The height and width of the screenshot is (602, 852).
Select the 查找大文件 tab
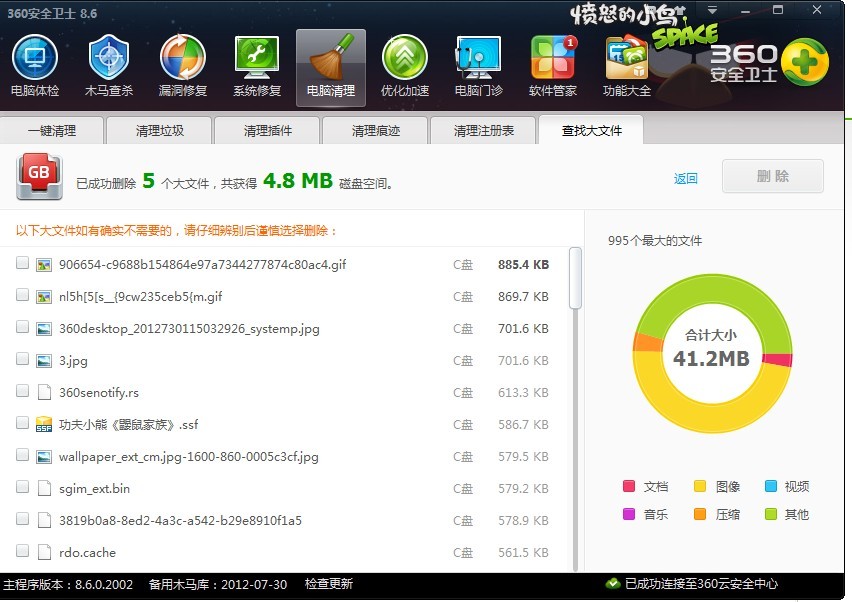click(x=591, y=130)
